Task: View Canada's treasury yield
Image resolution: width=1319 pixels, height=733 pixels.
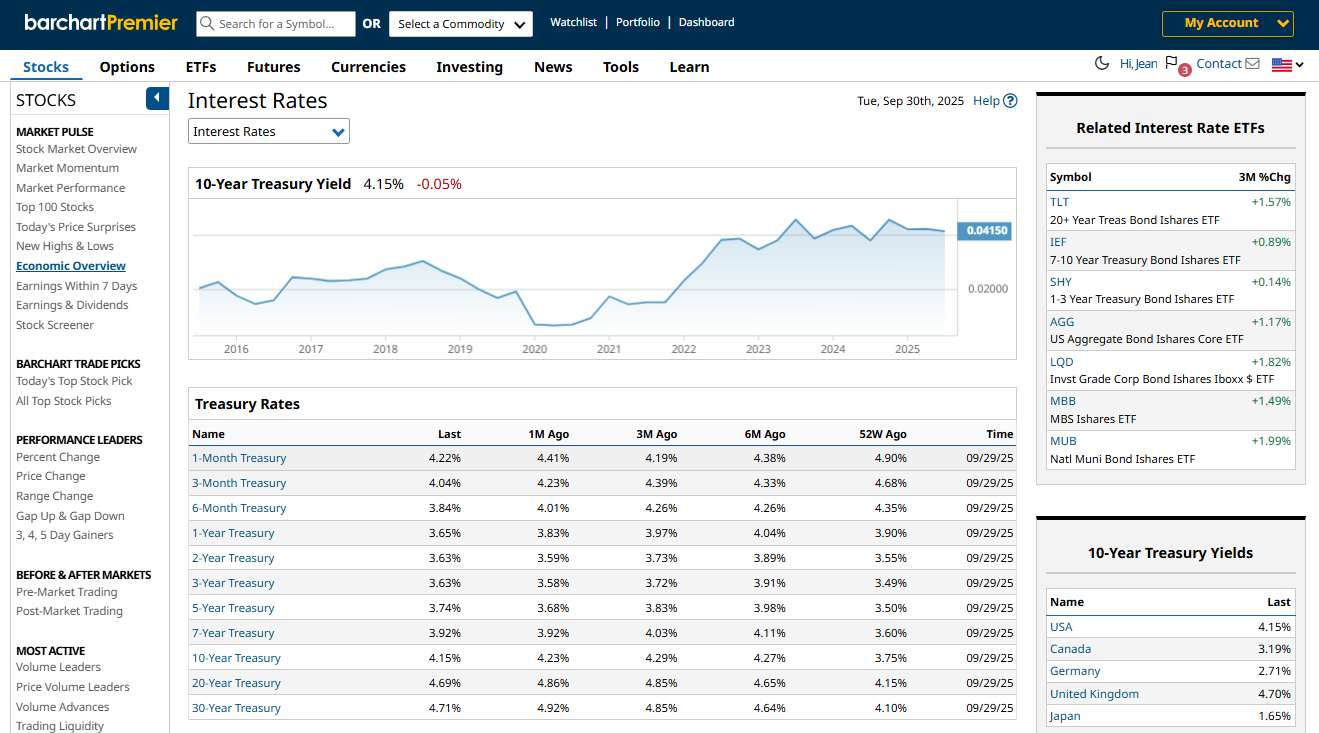Action: [x=1070, y=648]
